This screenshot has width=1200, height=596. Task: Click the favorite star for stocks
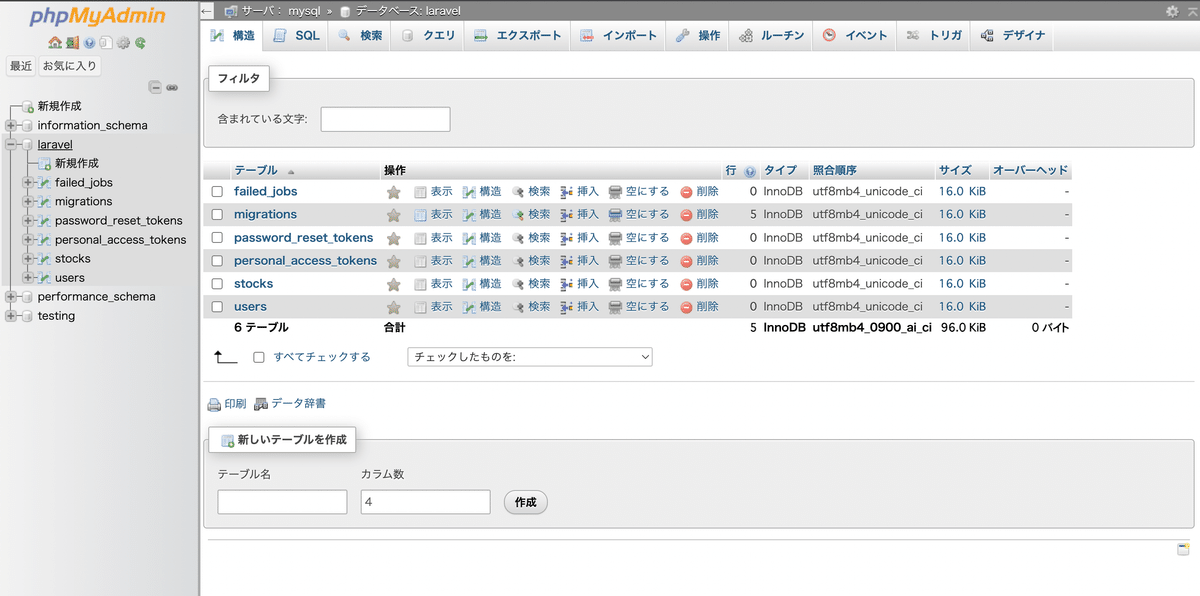click(x=394, y=284)
